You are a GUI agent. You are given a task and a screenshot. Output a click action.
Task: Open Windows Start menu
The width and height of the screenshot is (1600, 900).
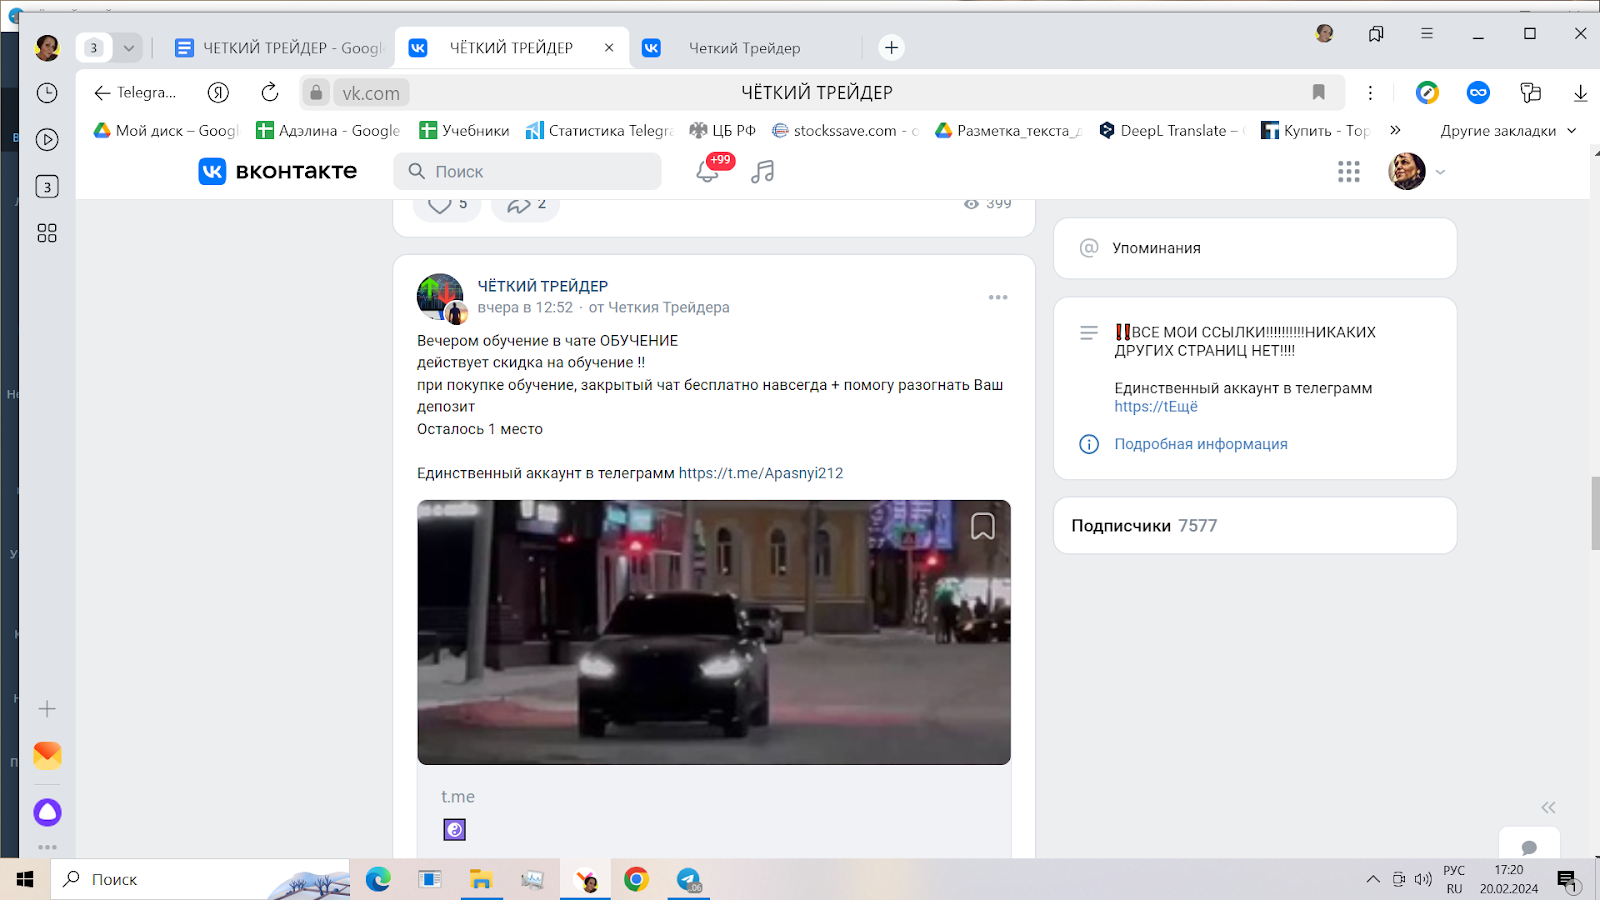pos(25,880)
